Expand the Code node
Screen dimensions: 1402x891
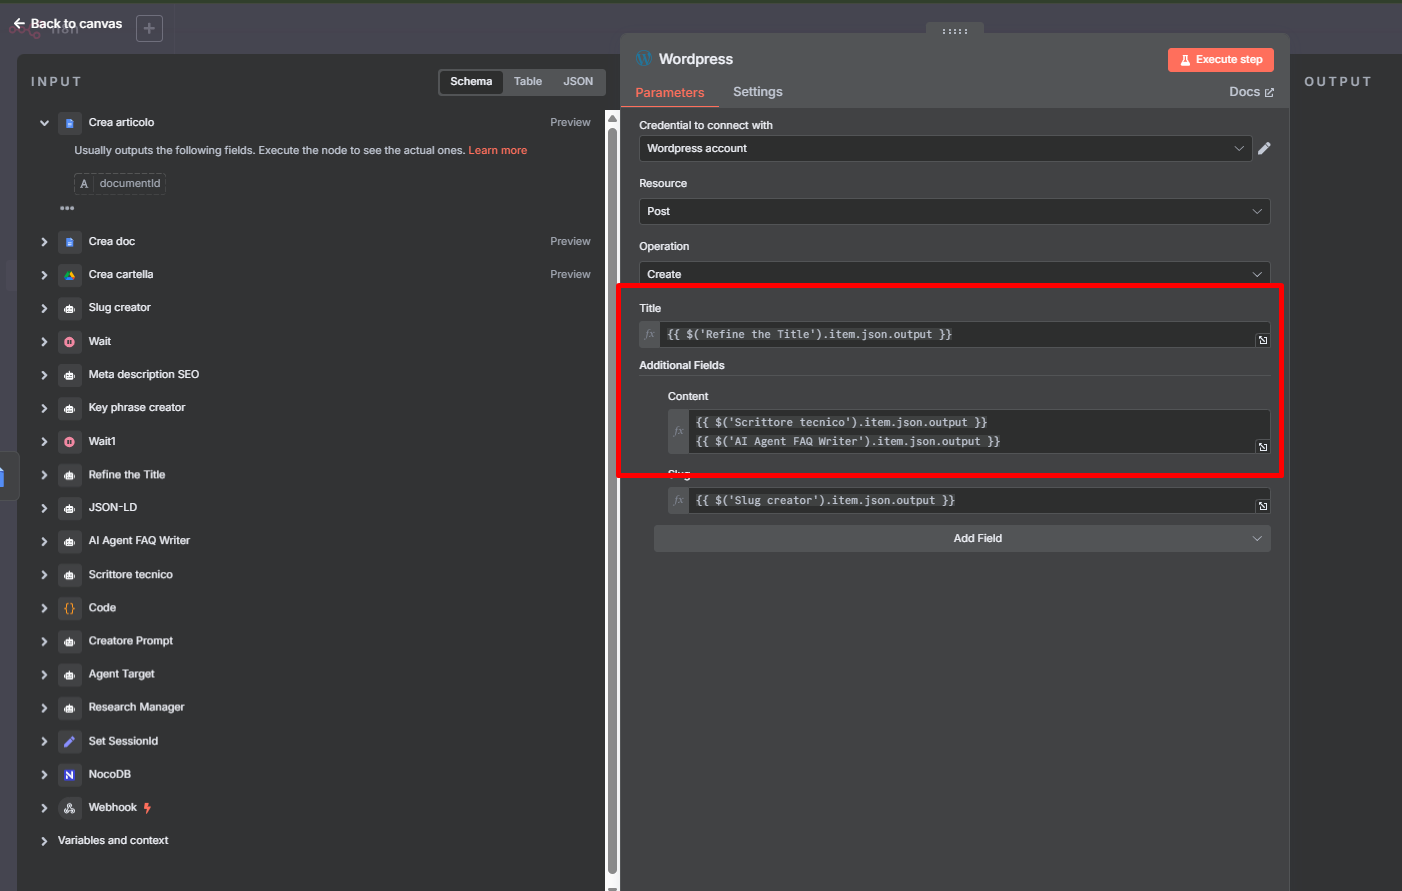44,608
